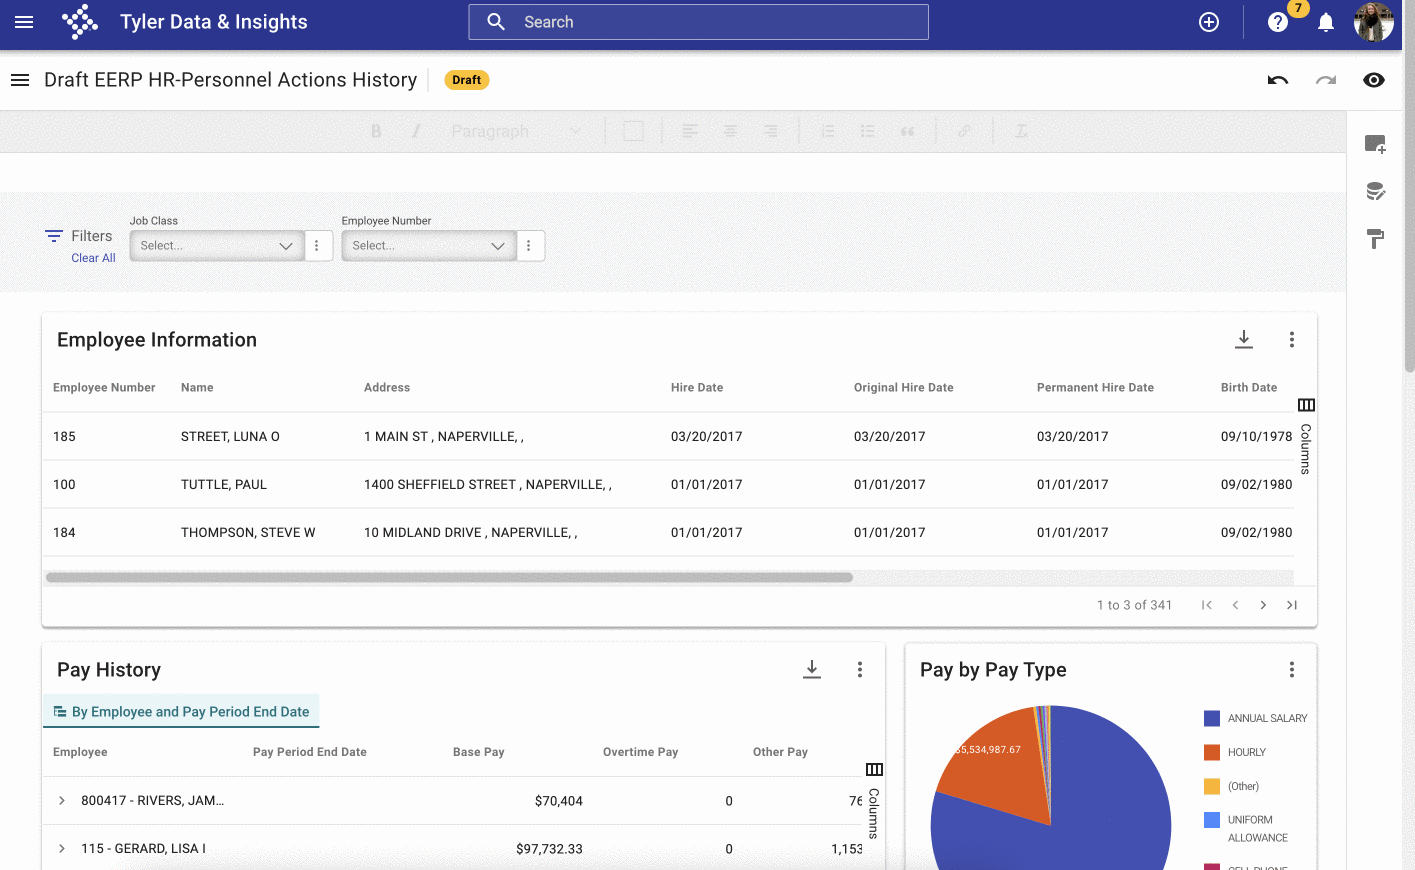
Task: Download the Pay History table
Action: click(812, 669)
